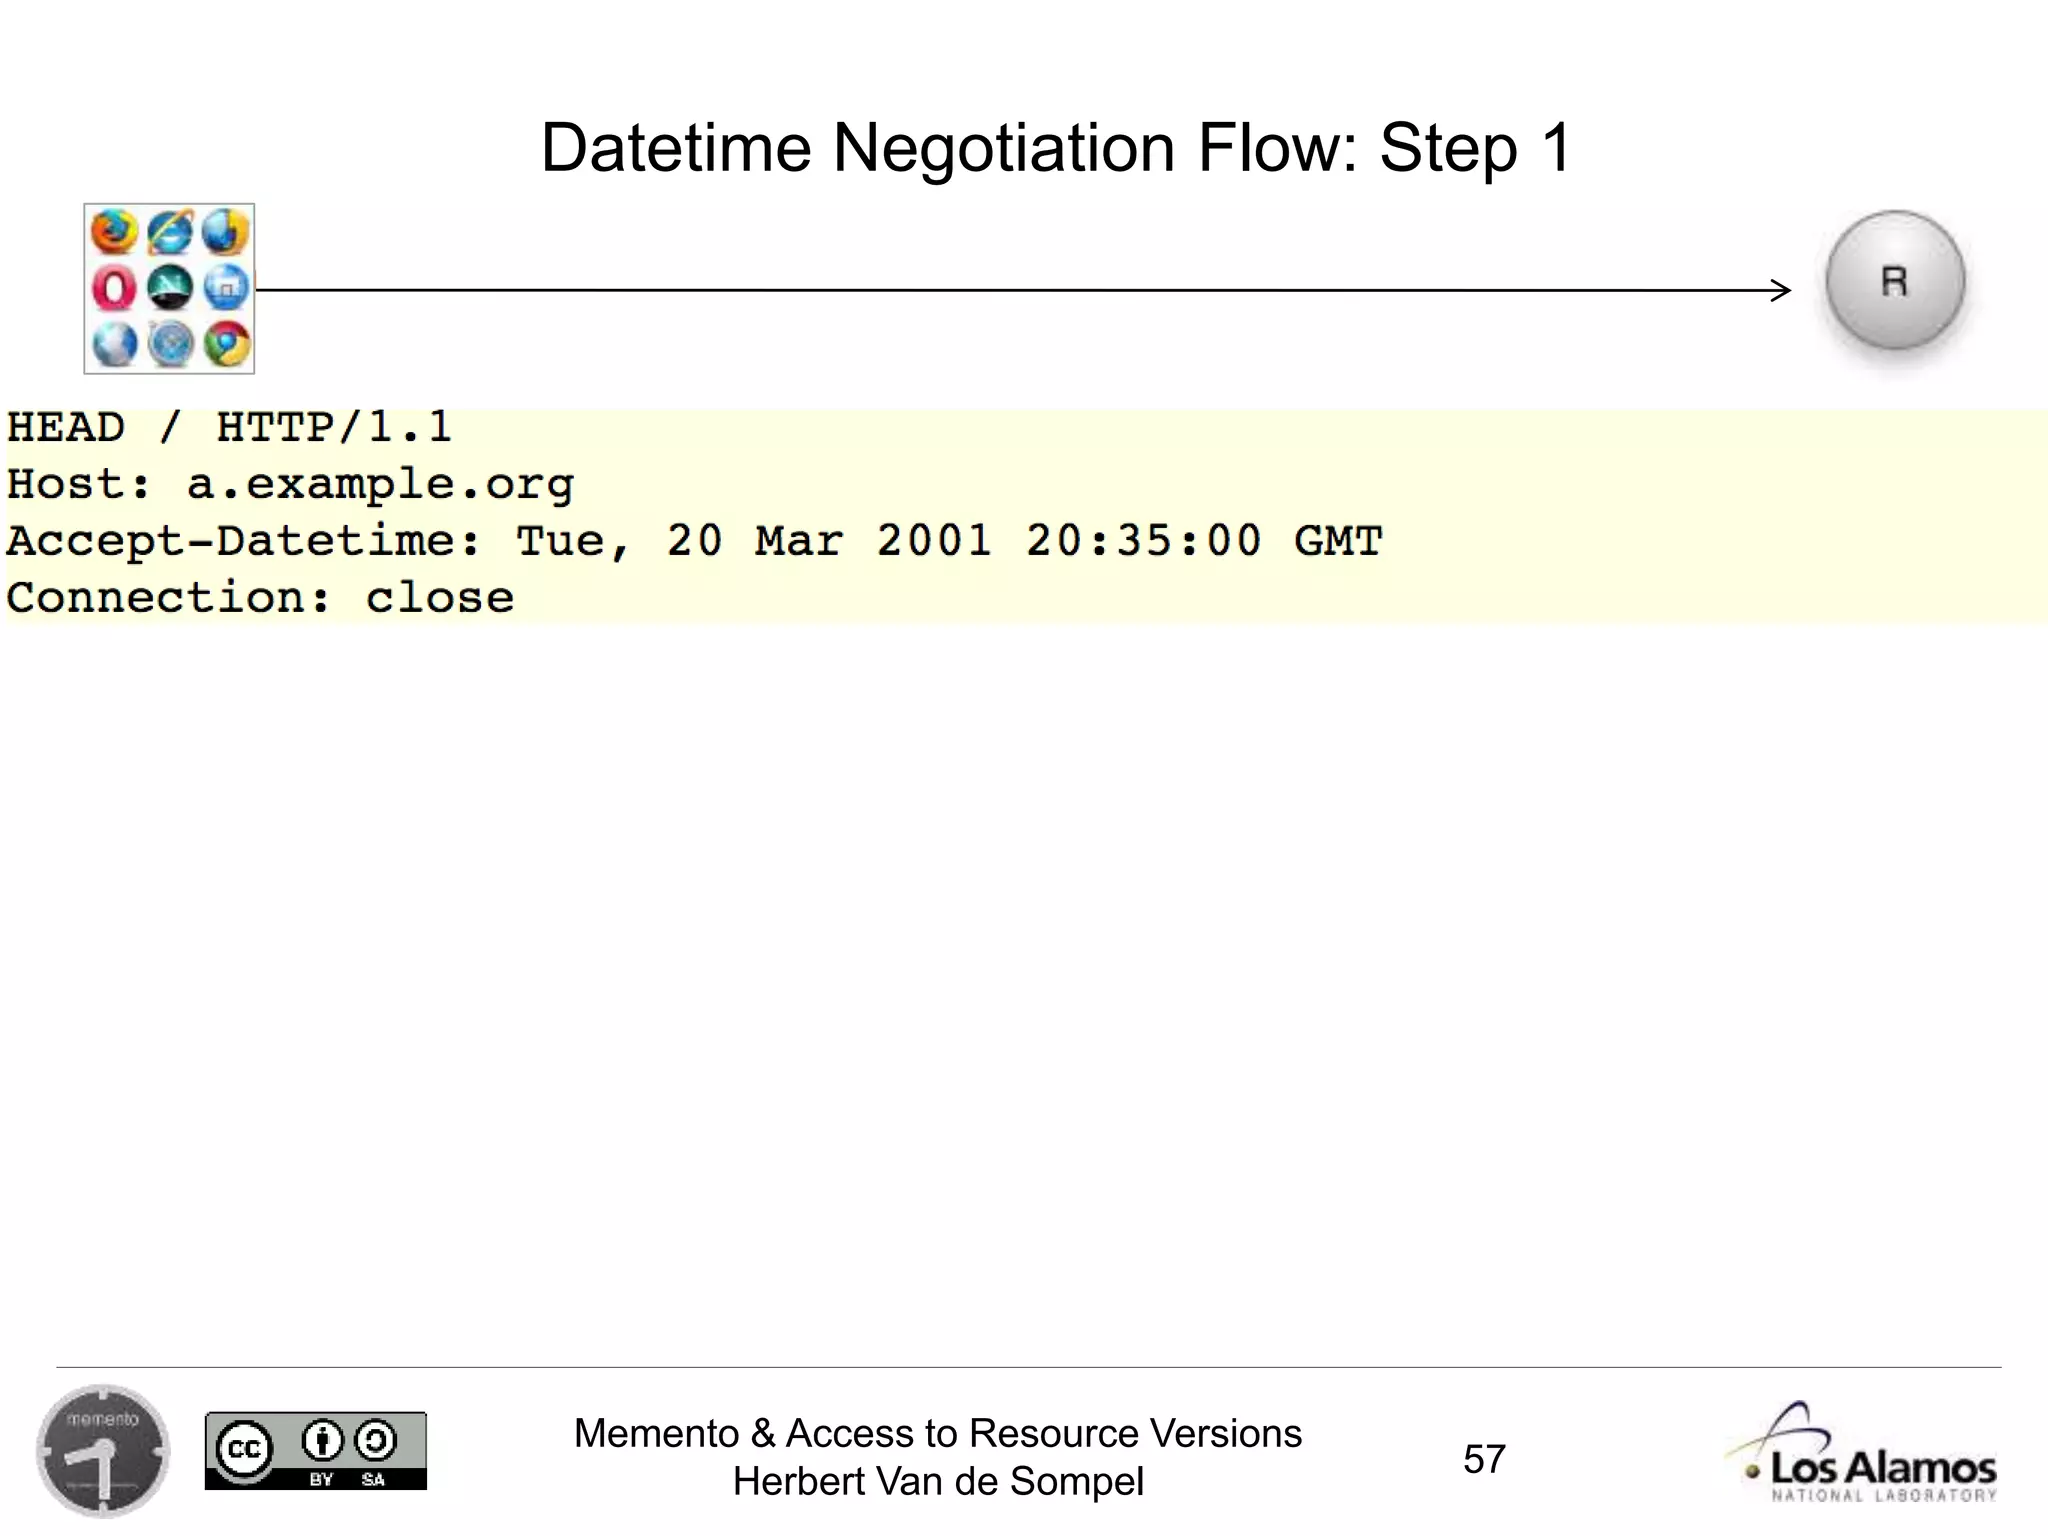This screenshot has height=1536, width=2048.
Task: Click the 'Accept-Datetime' header line
Action: pos(695,541)
